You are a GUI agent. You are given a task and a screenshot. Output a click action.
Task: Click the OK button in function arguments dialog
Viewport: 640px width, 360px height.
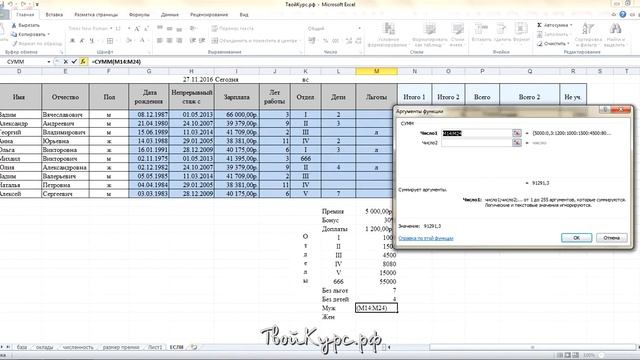[x=576, y=238]
